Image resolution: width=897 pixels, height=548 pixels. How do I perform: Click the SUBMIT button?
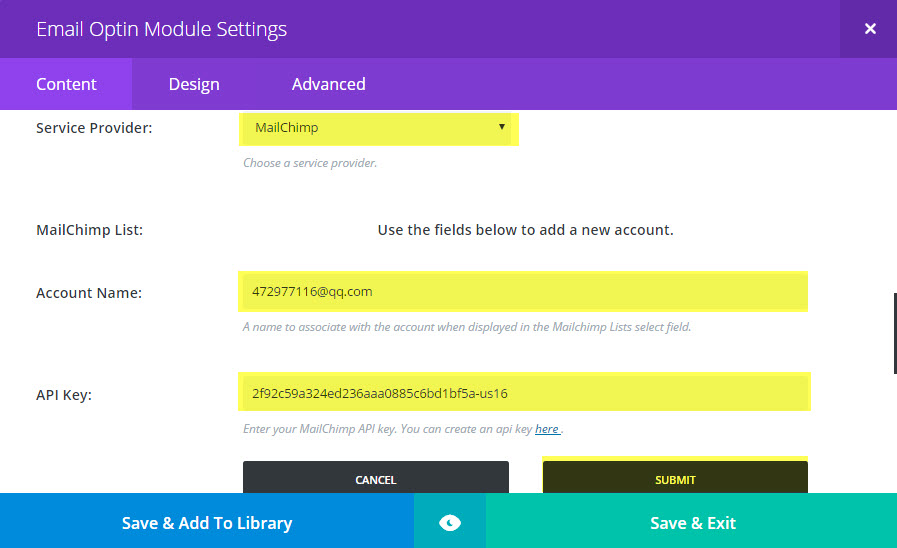(x=675, y=478)
